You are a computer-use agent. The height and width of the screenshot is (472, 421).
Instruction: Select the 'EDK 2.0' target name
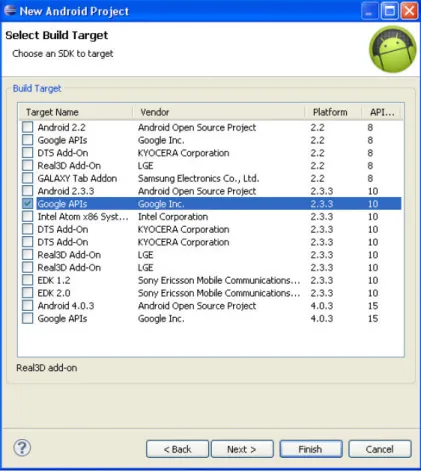[54, 293]
